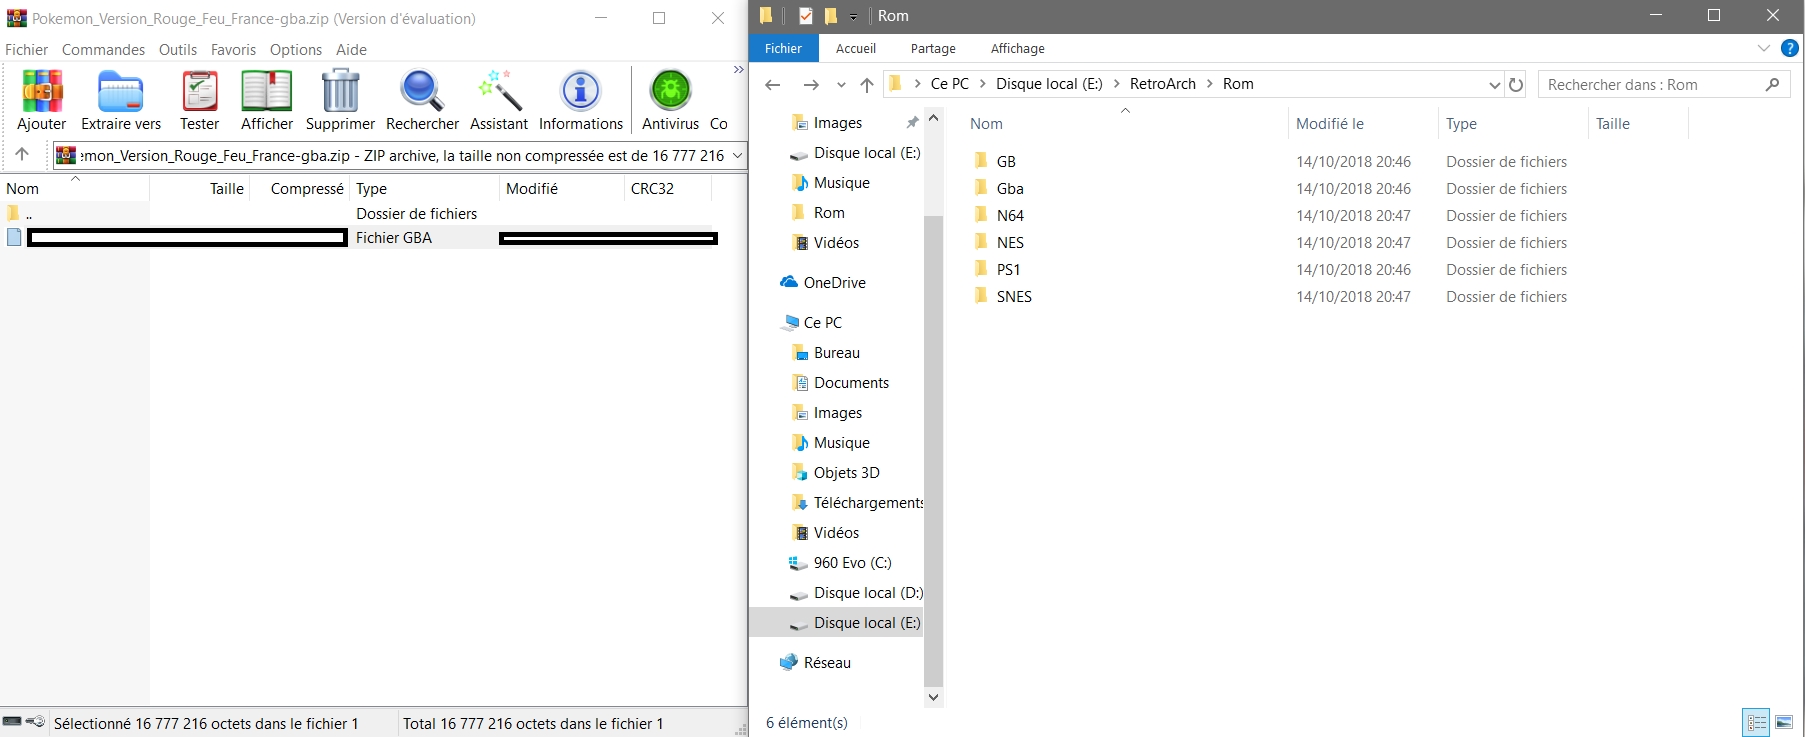Switch to large icons view layout
This screenshot has height=737, width=1805.
(x=1784, y=722)
